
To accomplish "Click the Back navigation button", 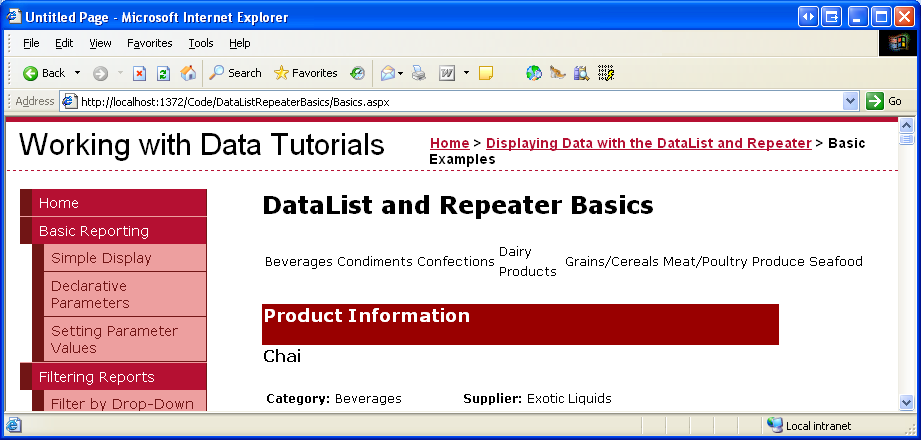I will 44,73.
